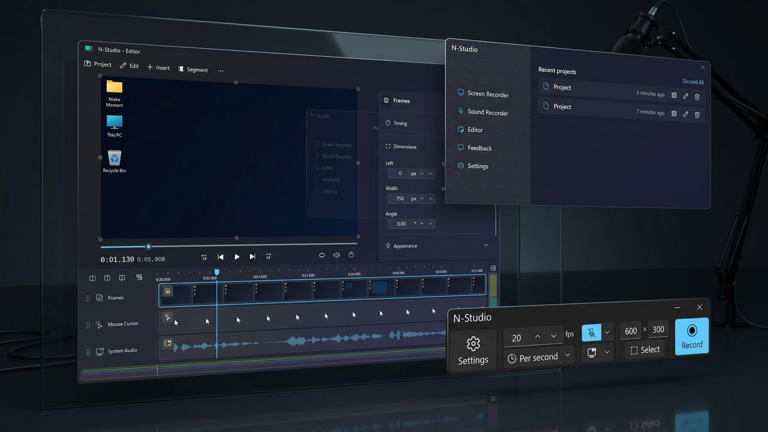Click the first split-layout icon above tracks
This screenshot has width=768, height=432.
coord(92,278)
